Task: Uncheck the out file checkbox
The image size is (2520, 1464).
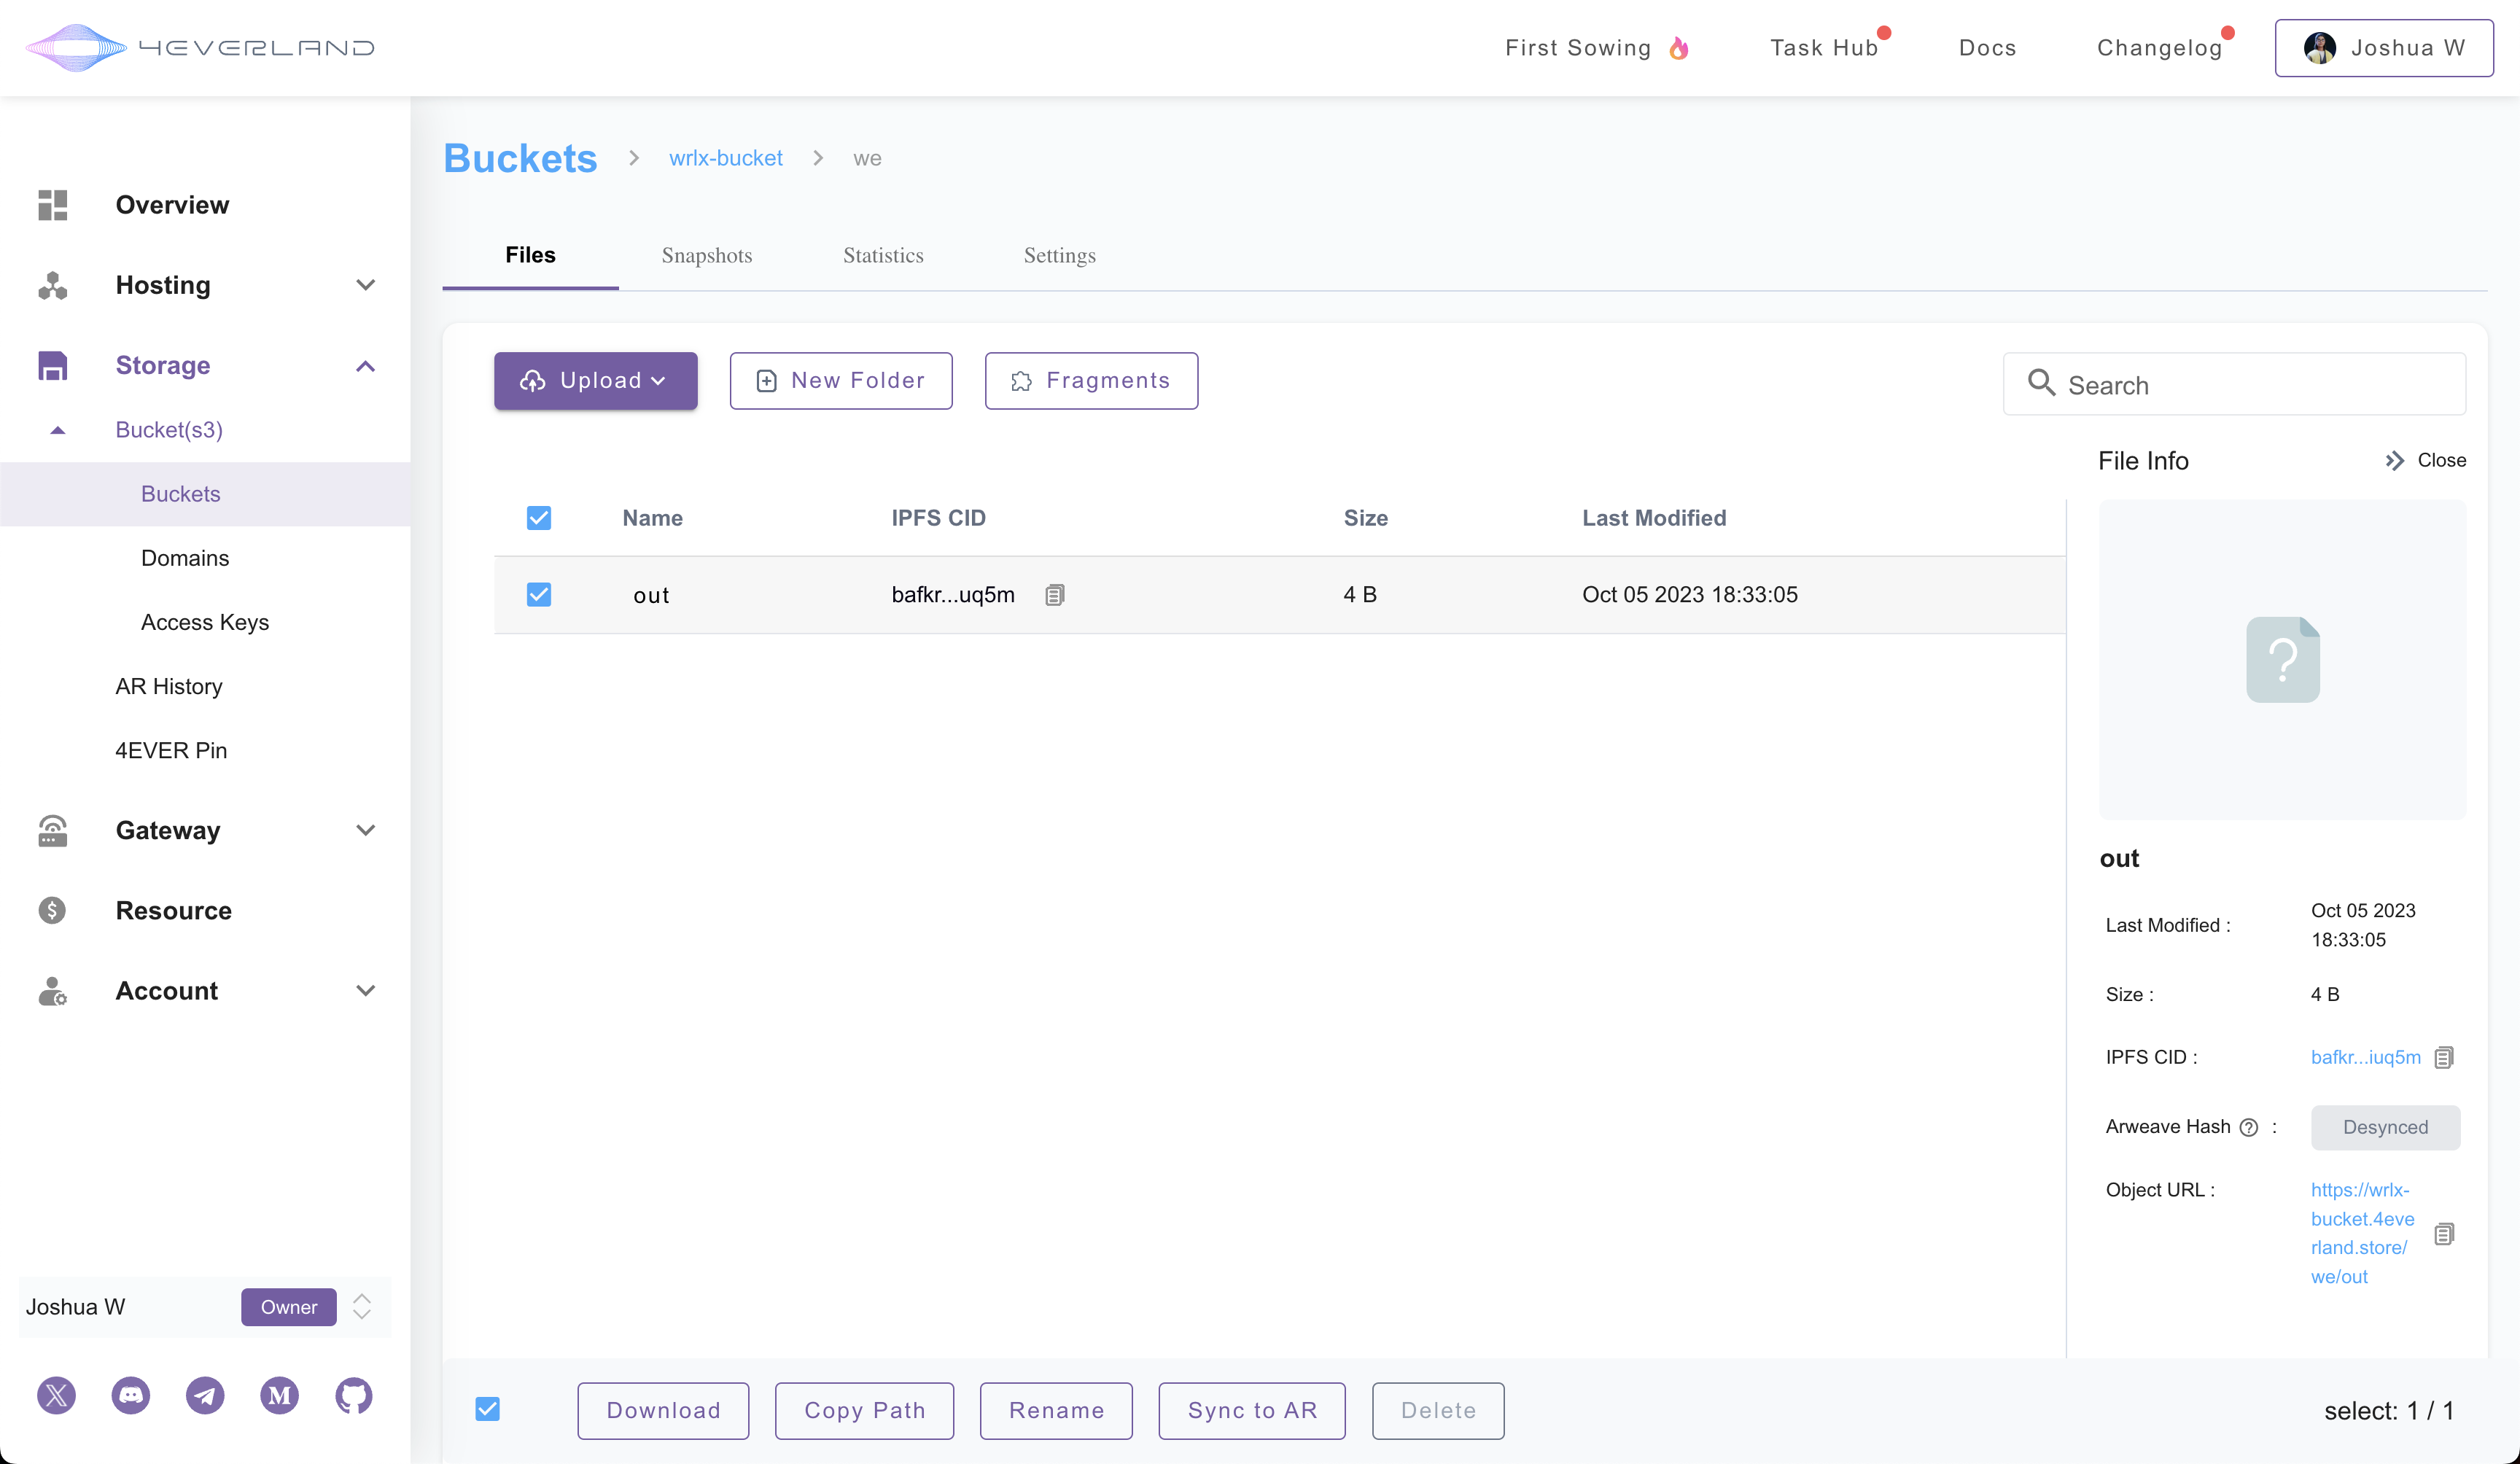Action: click(539, 595)
